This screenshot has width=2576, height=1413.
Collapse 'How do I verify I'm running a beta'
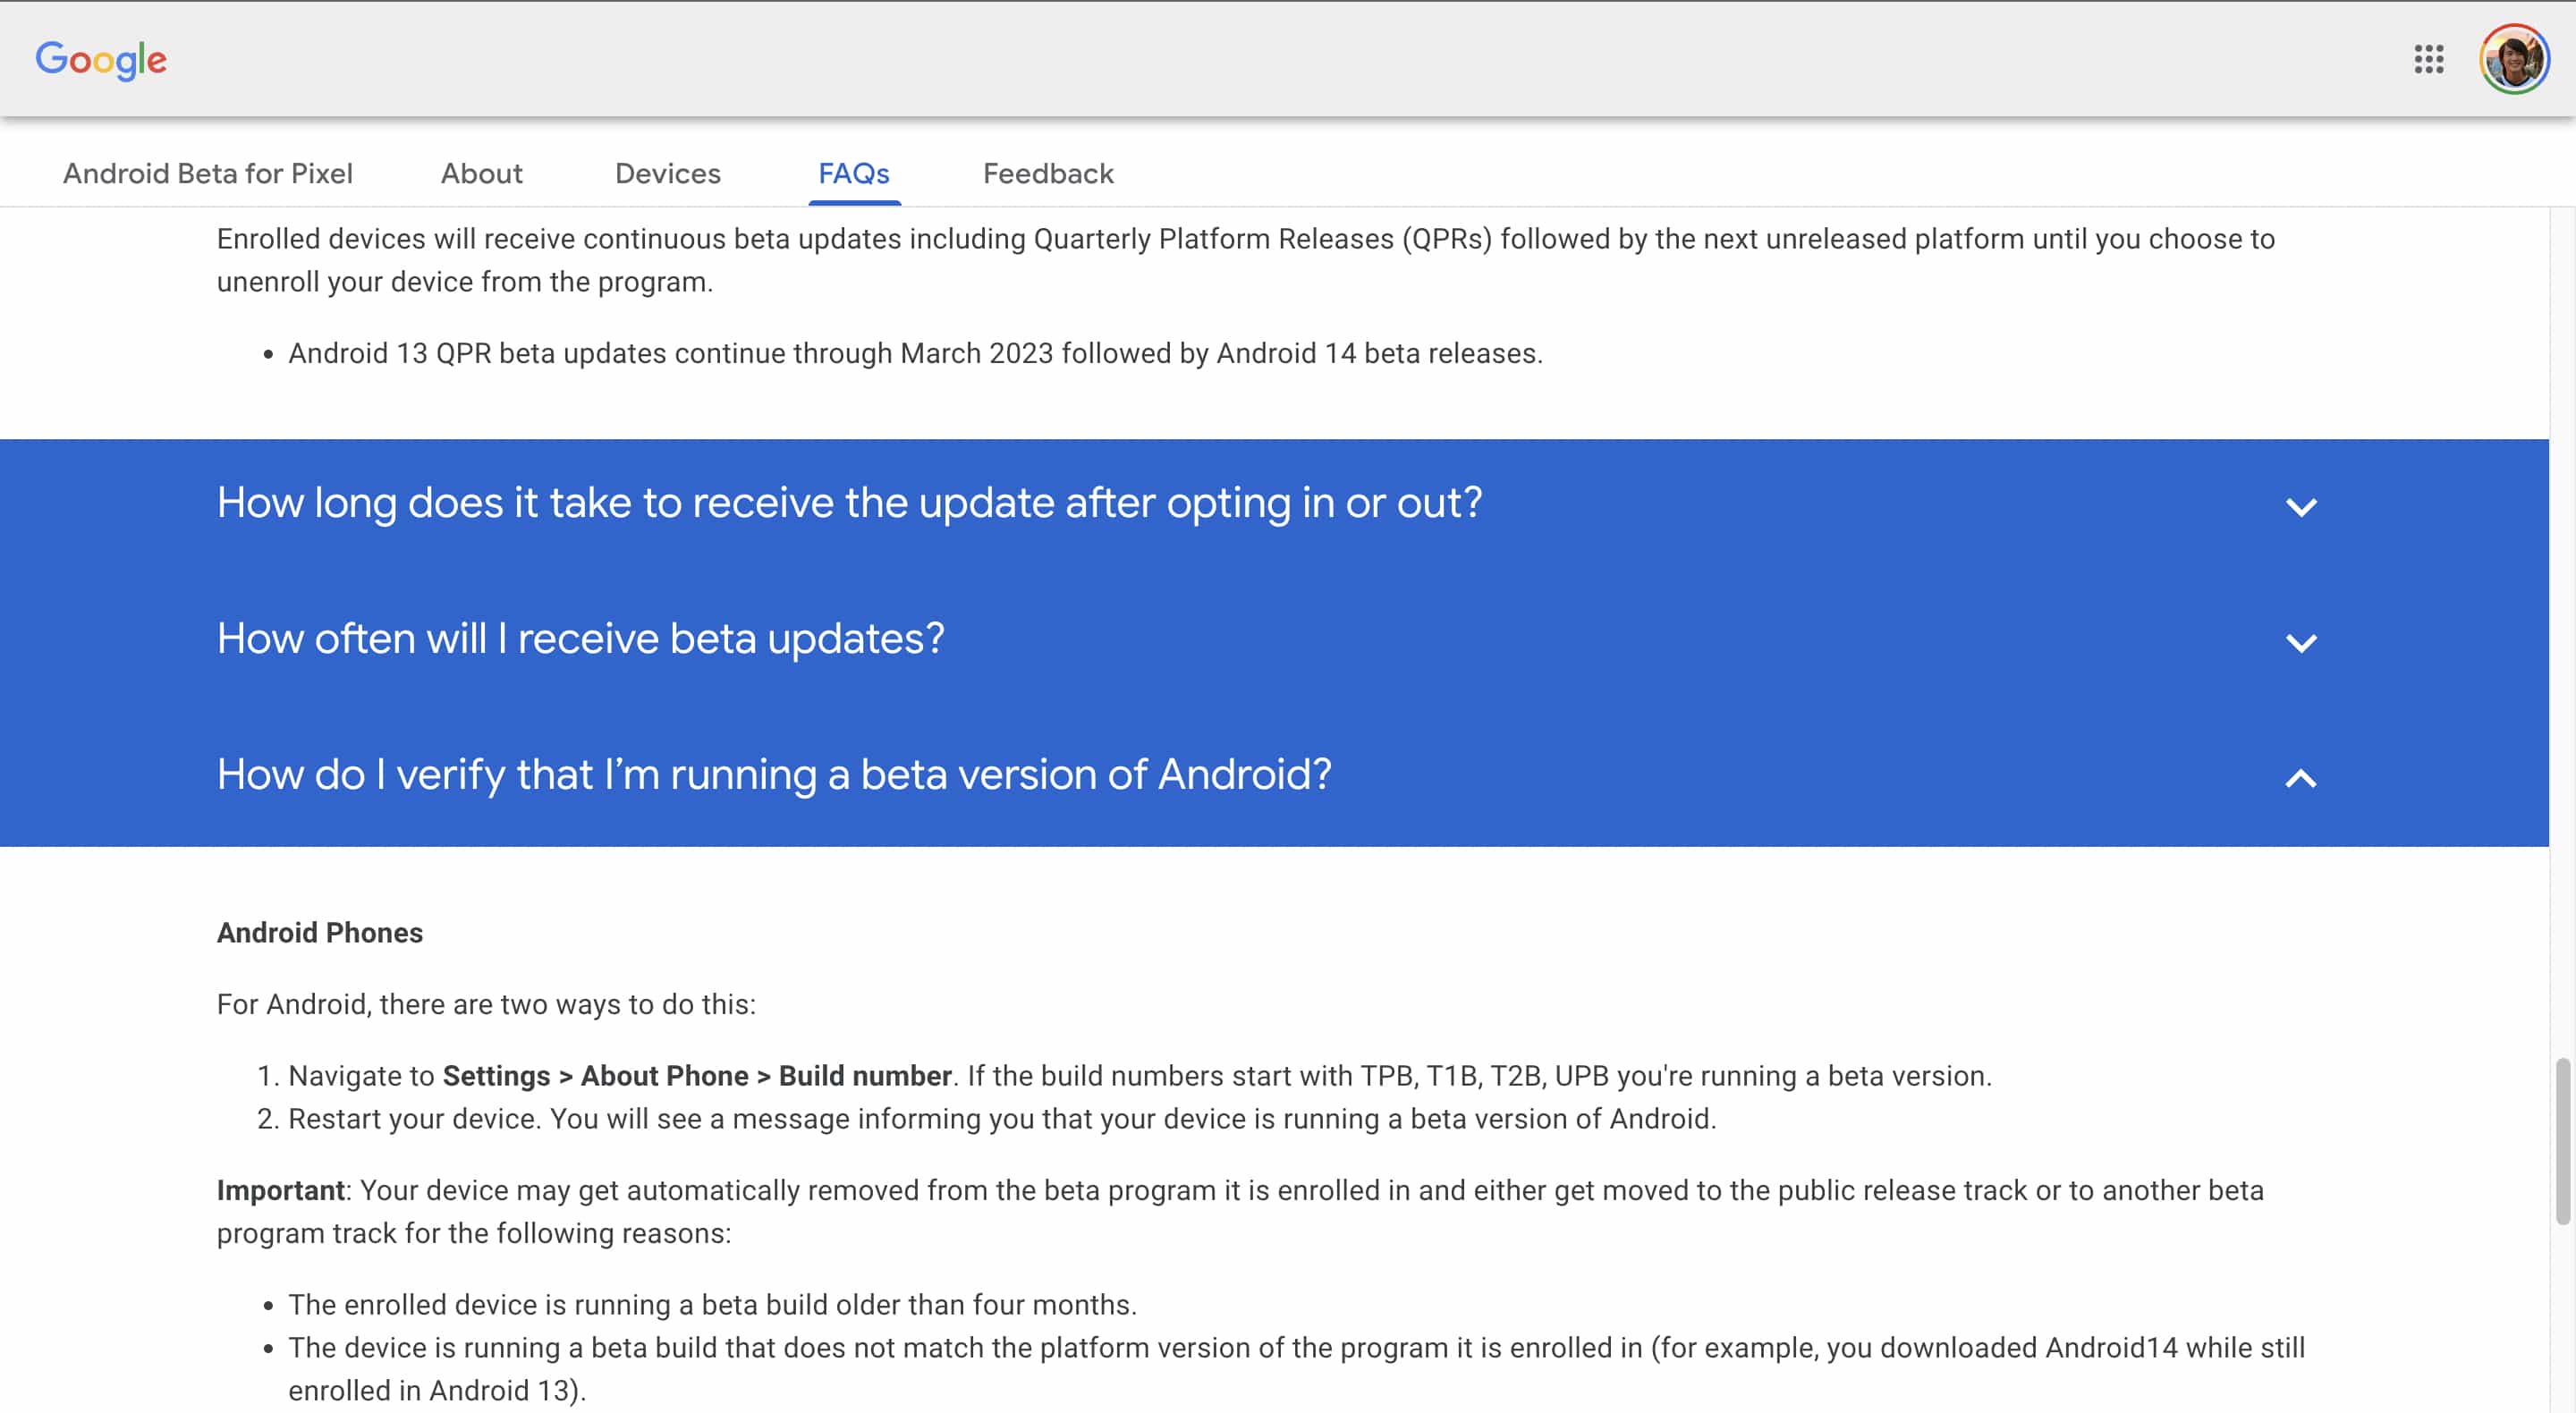click(774, 775)
